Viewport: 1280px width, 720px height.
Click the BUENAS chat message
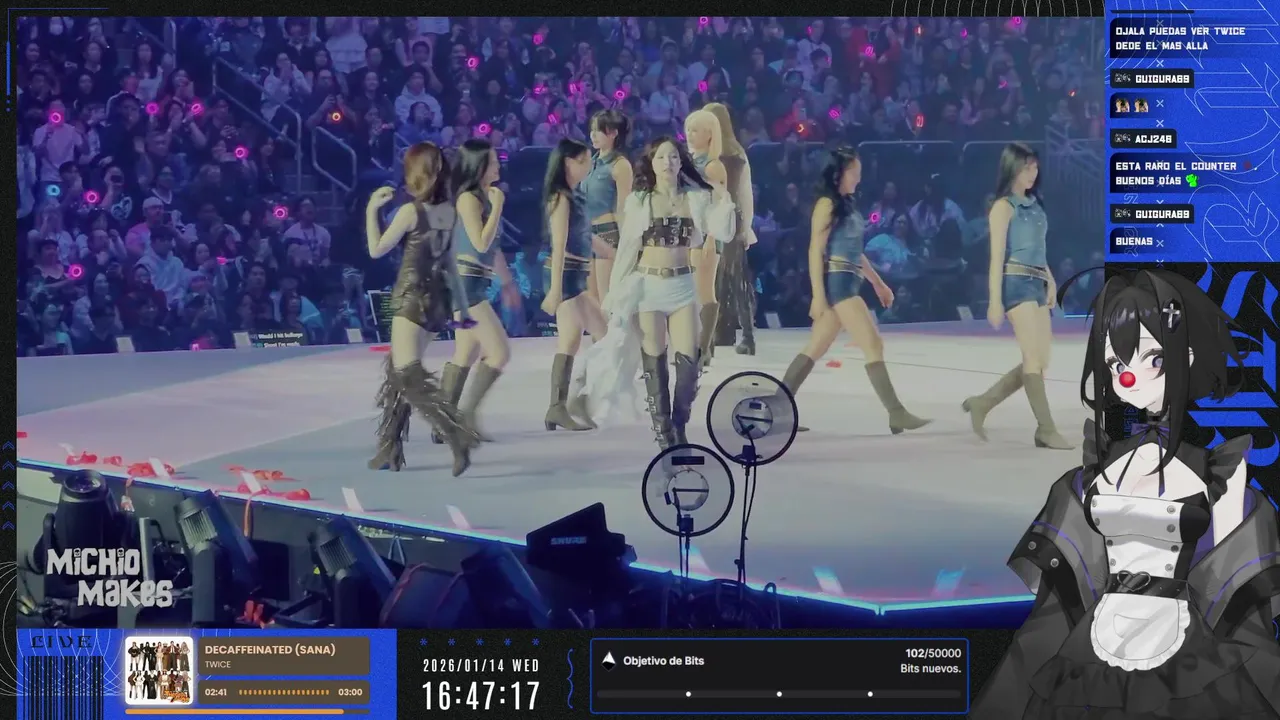(1134, 242)
